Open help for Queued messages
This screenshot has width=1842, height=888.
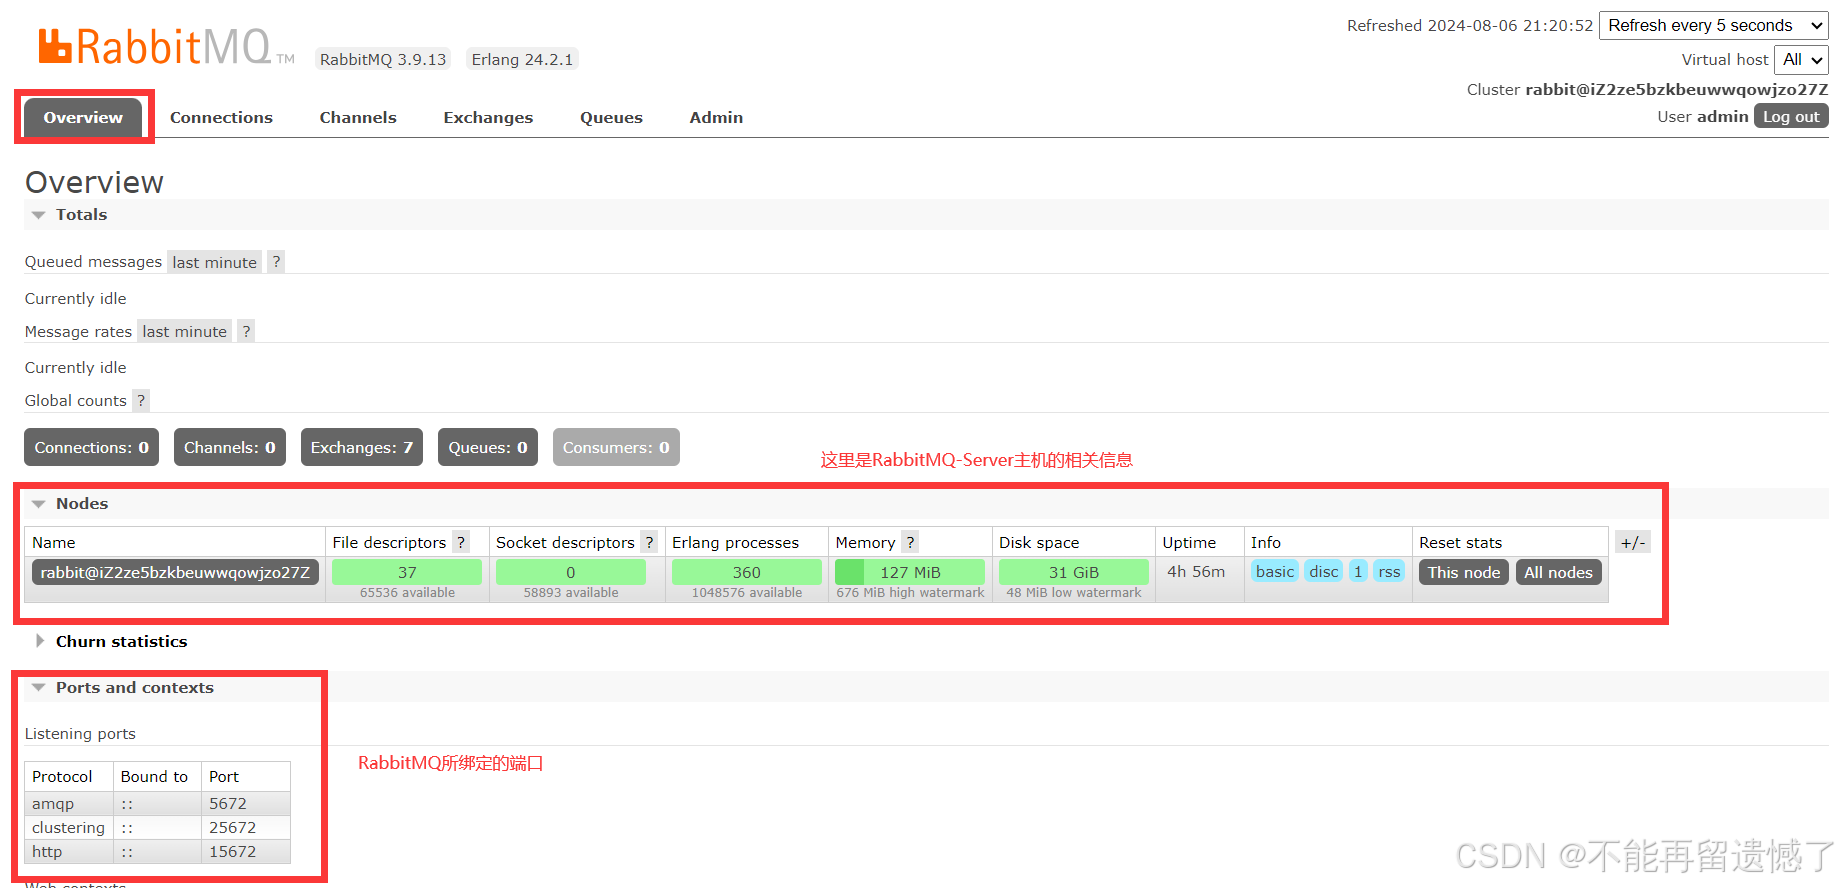tap(276, 262)
